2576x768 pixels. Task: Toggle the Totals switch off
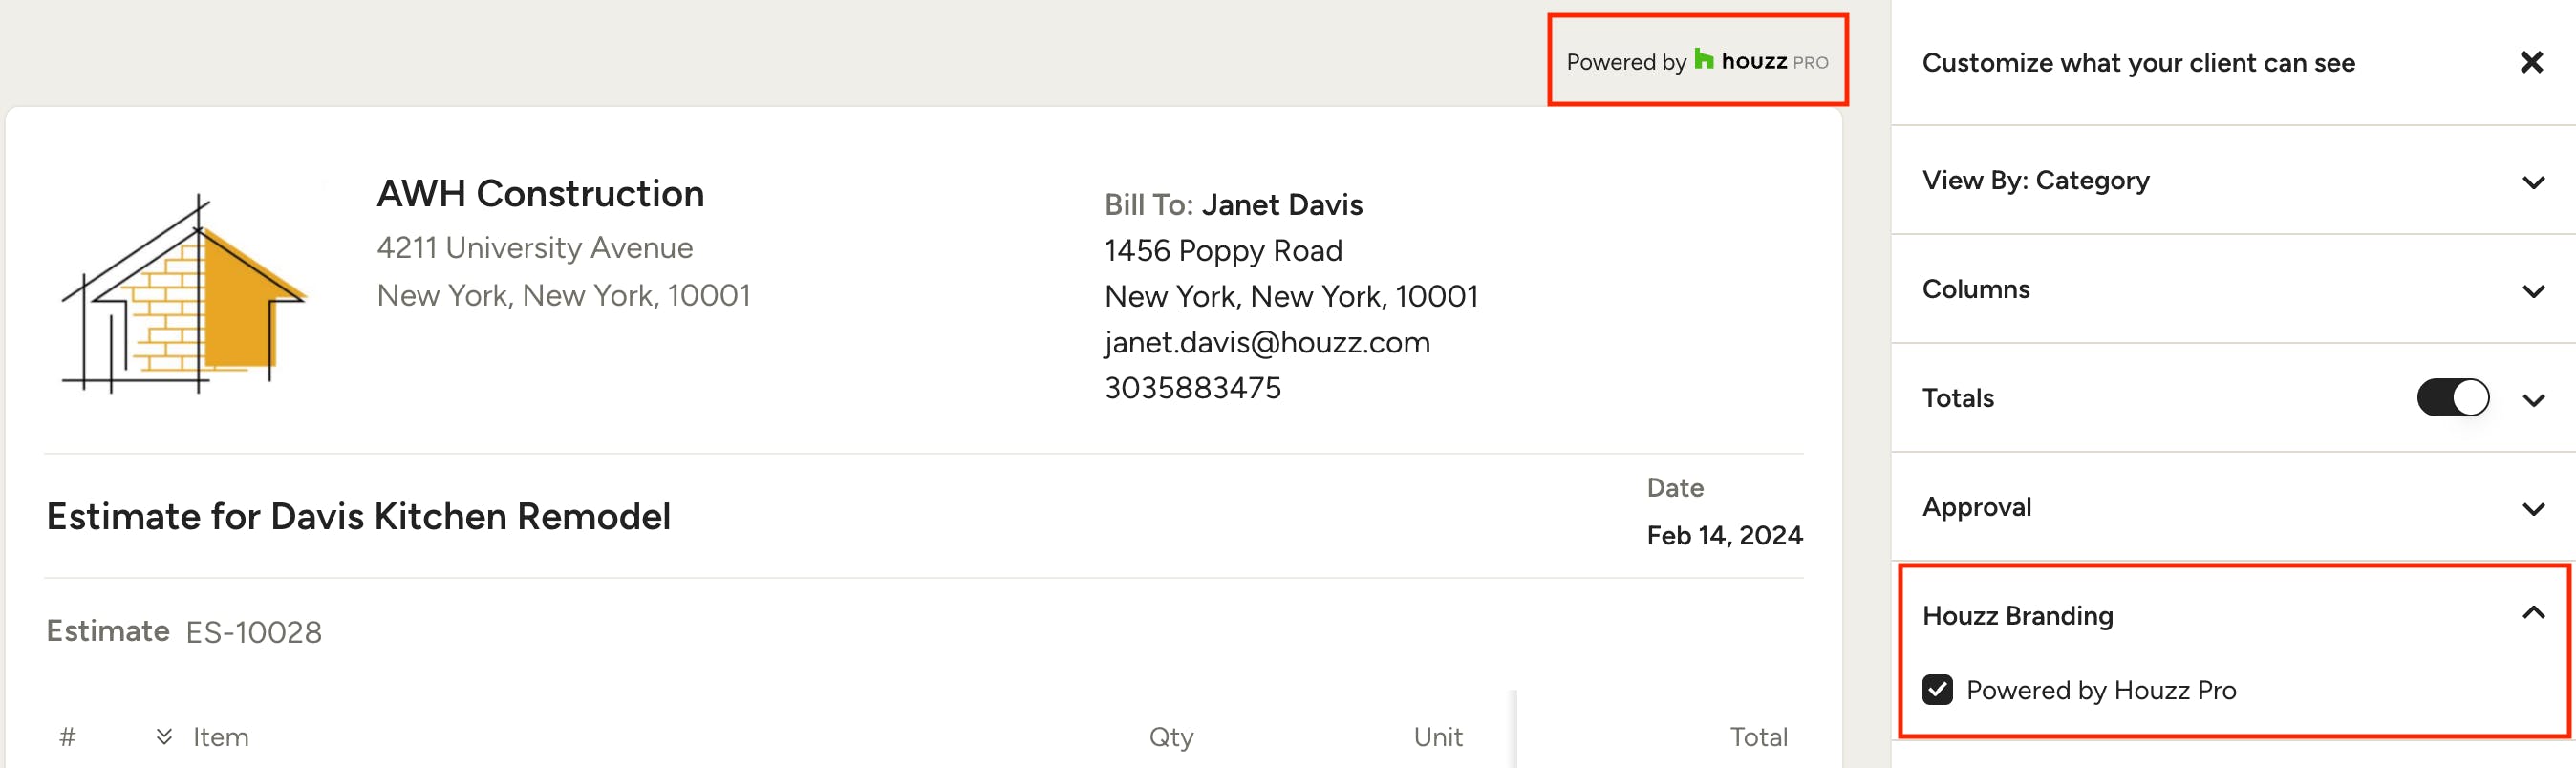[2453, 398]
